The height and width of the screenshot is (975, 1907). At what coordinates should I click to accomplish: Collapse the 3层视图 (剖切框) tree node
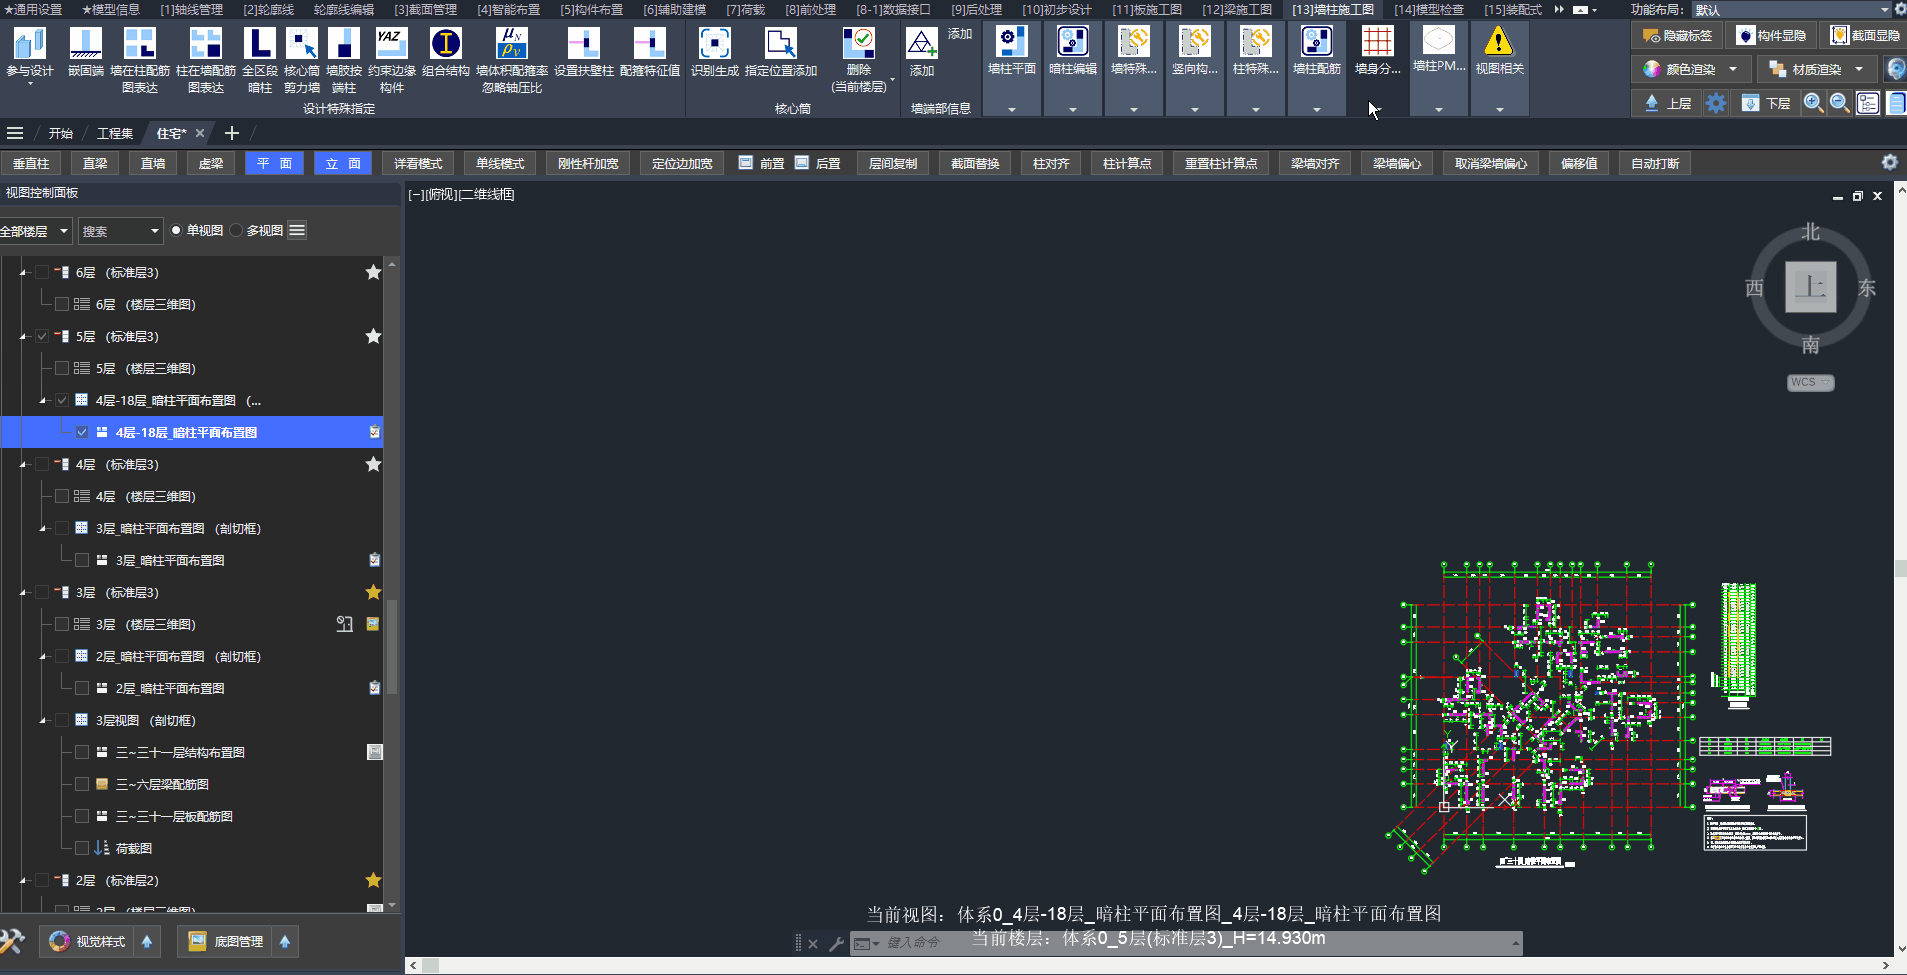(x=43, y=721)
